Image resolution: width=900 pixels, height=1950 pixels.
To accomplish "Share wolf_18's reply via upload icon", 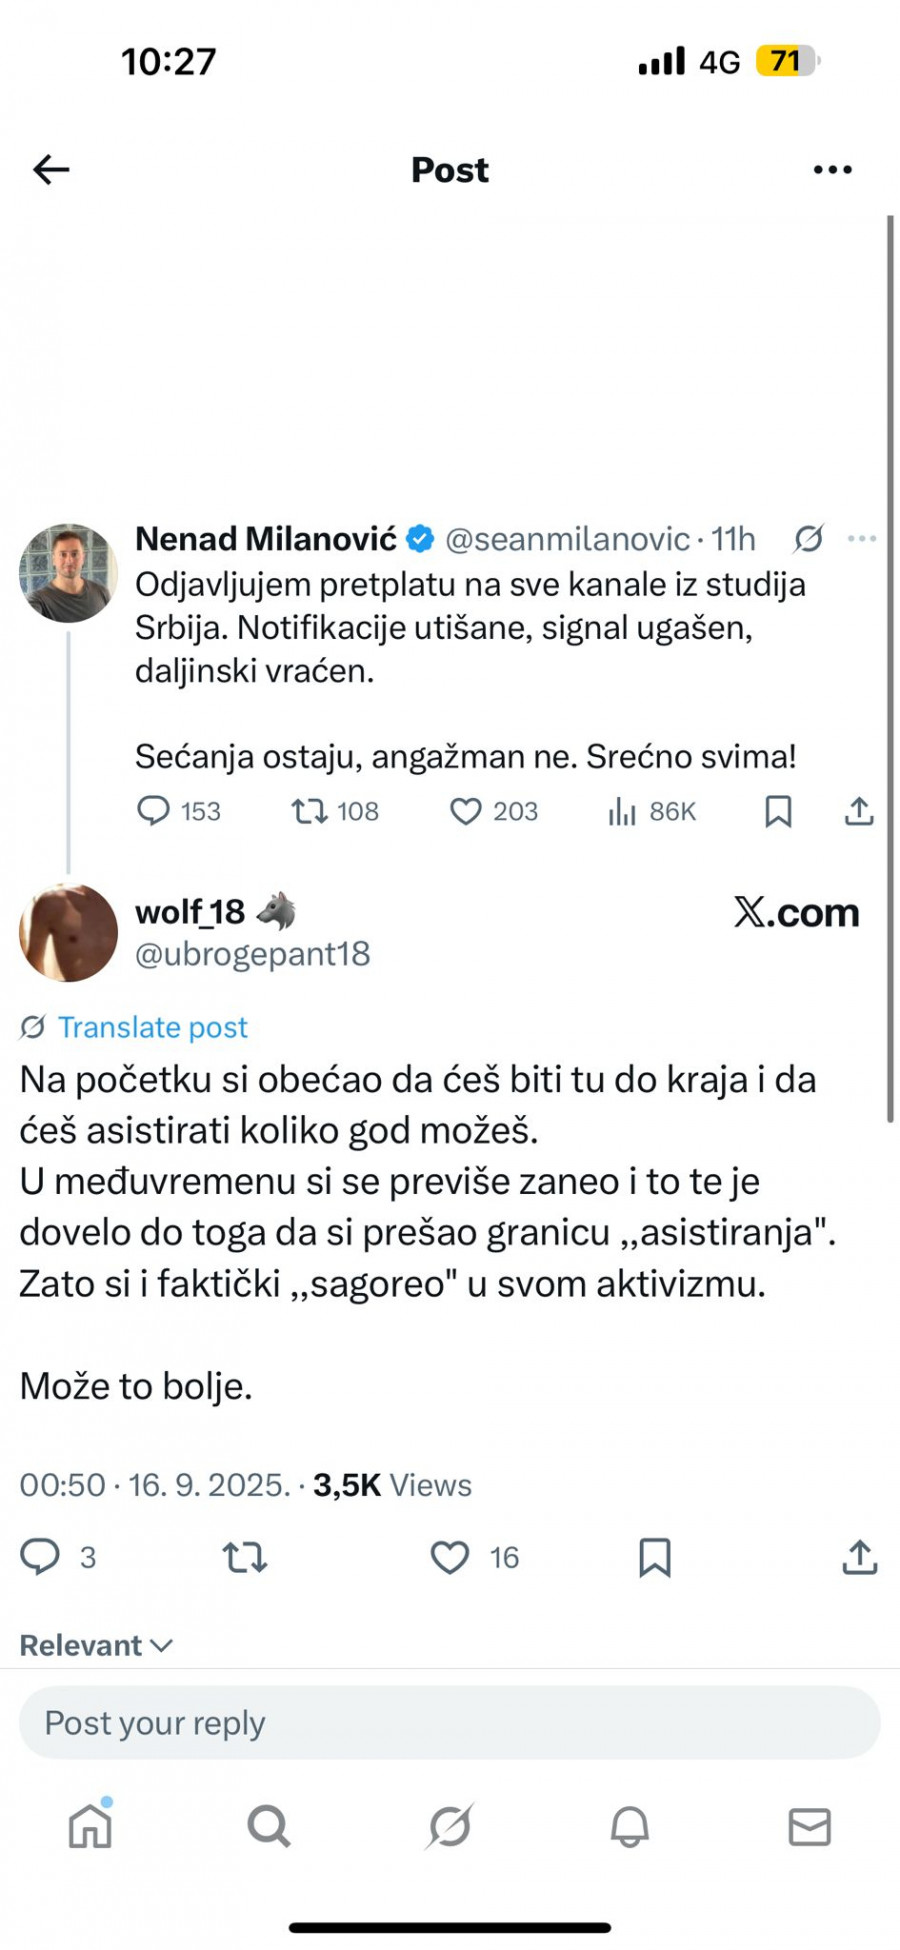I will (859, 1557).
